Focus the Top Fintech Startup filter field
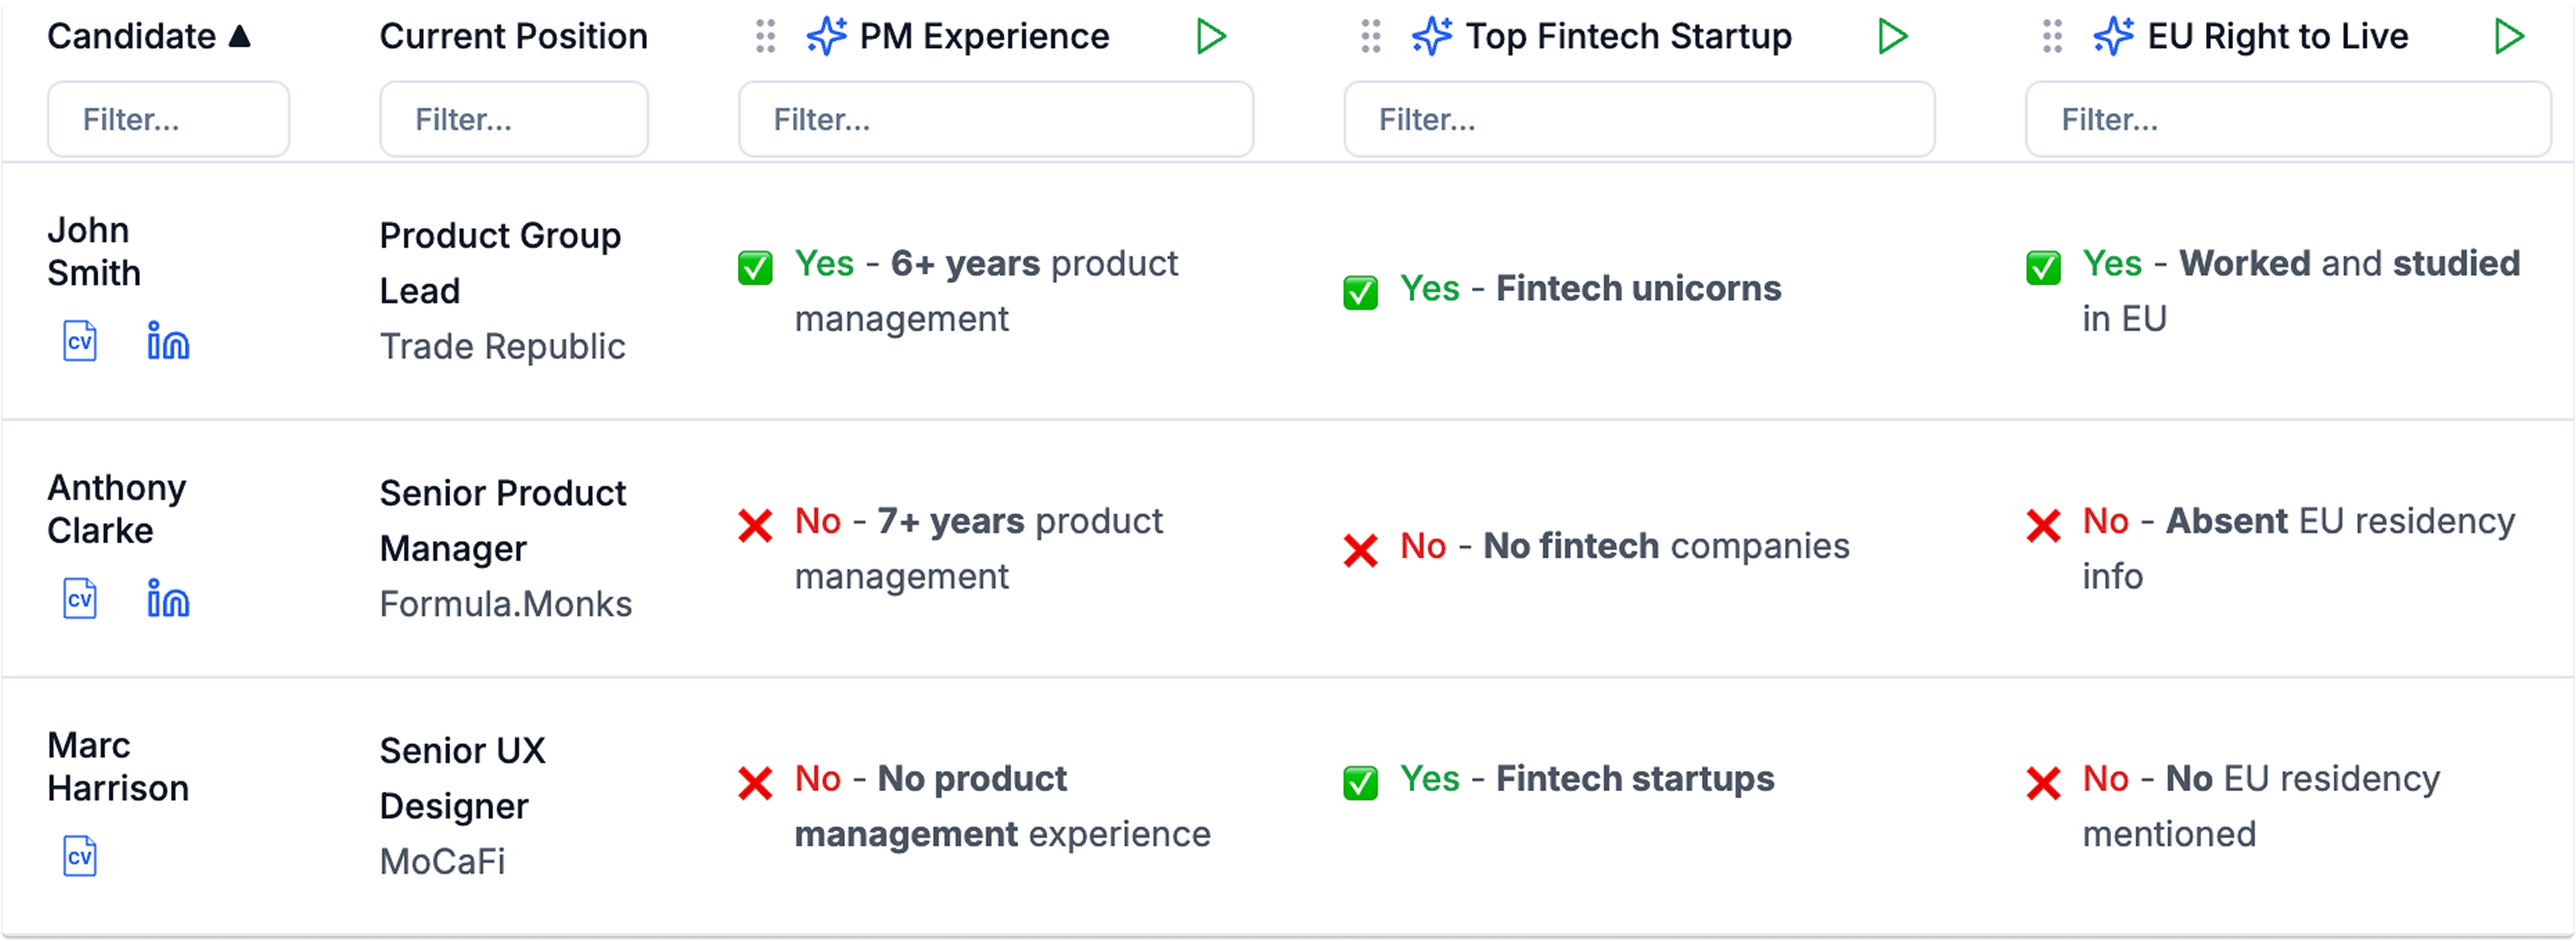The height and width of the screenshot is (941, 2576). click(1639, 120)
